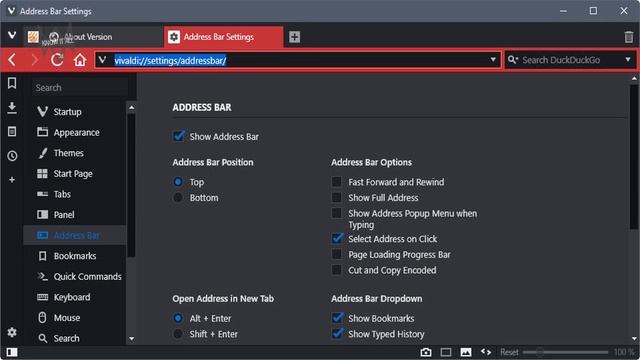640x360 pixels.
Task: Click the Appearance settings icon
Action: 42,132
